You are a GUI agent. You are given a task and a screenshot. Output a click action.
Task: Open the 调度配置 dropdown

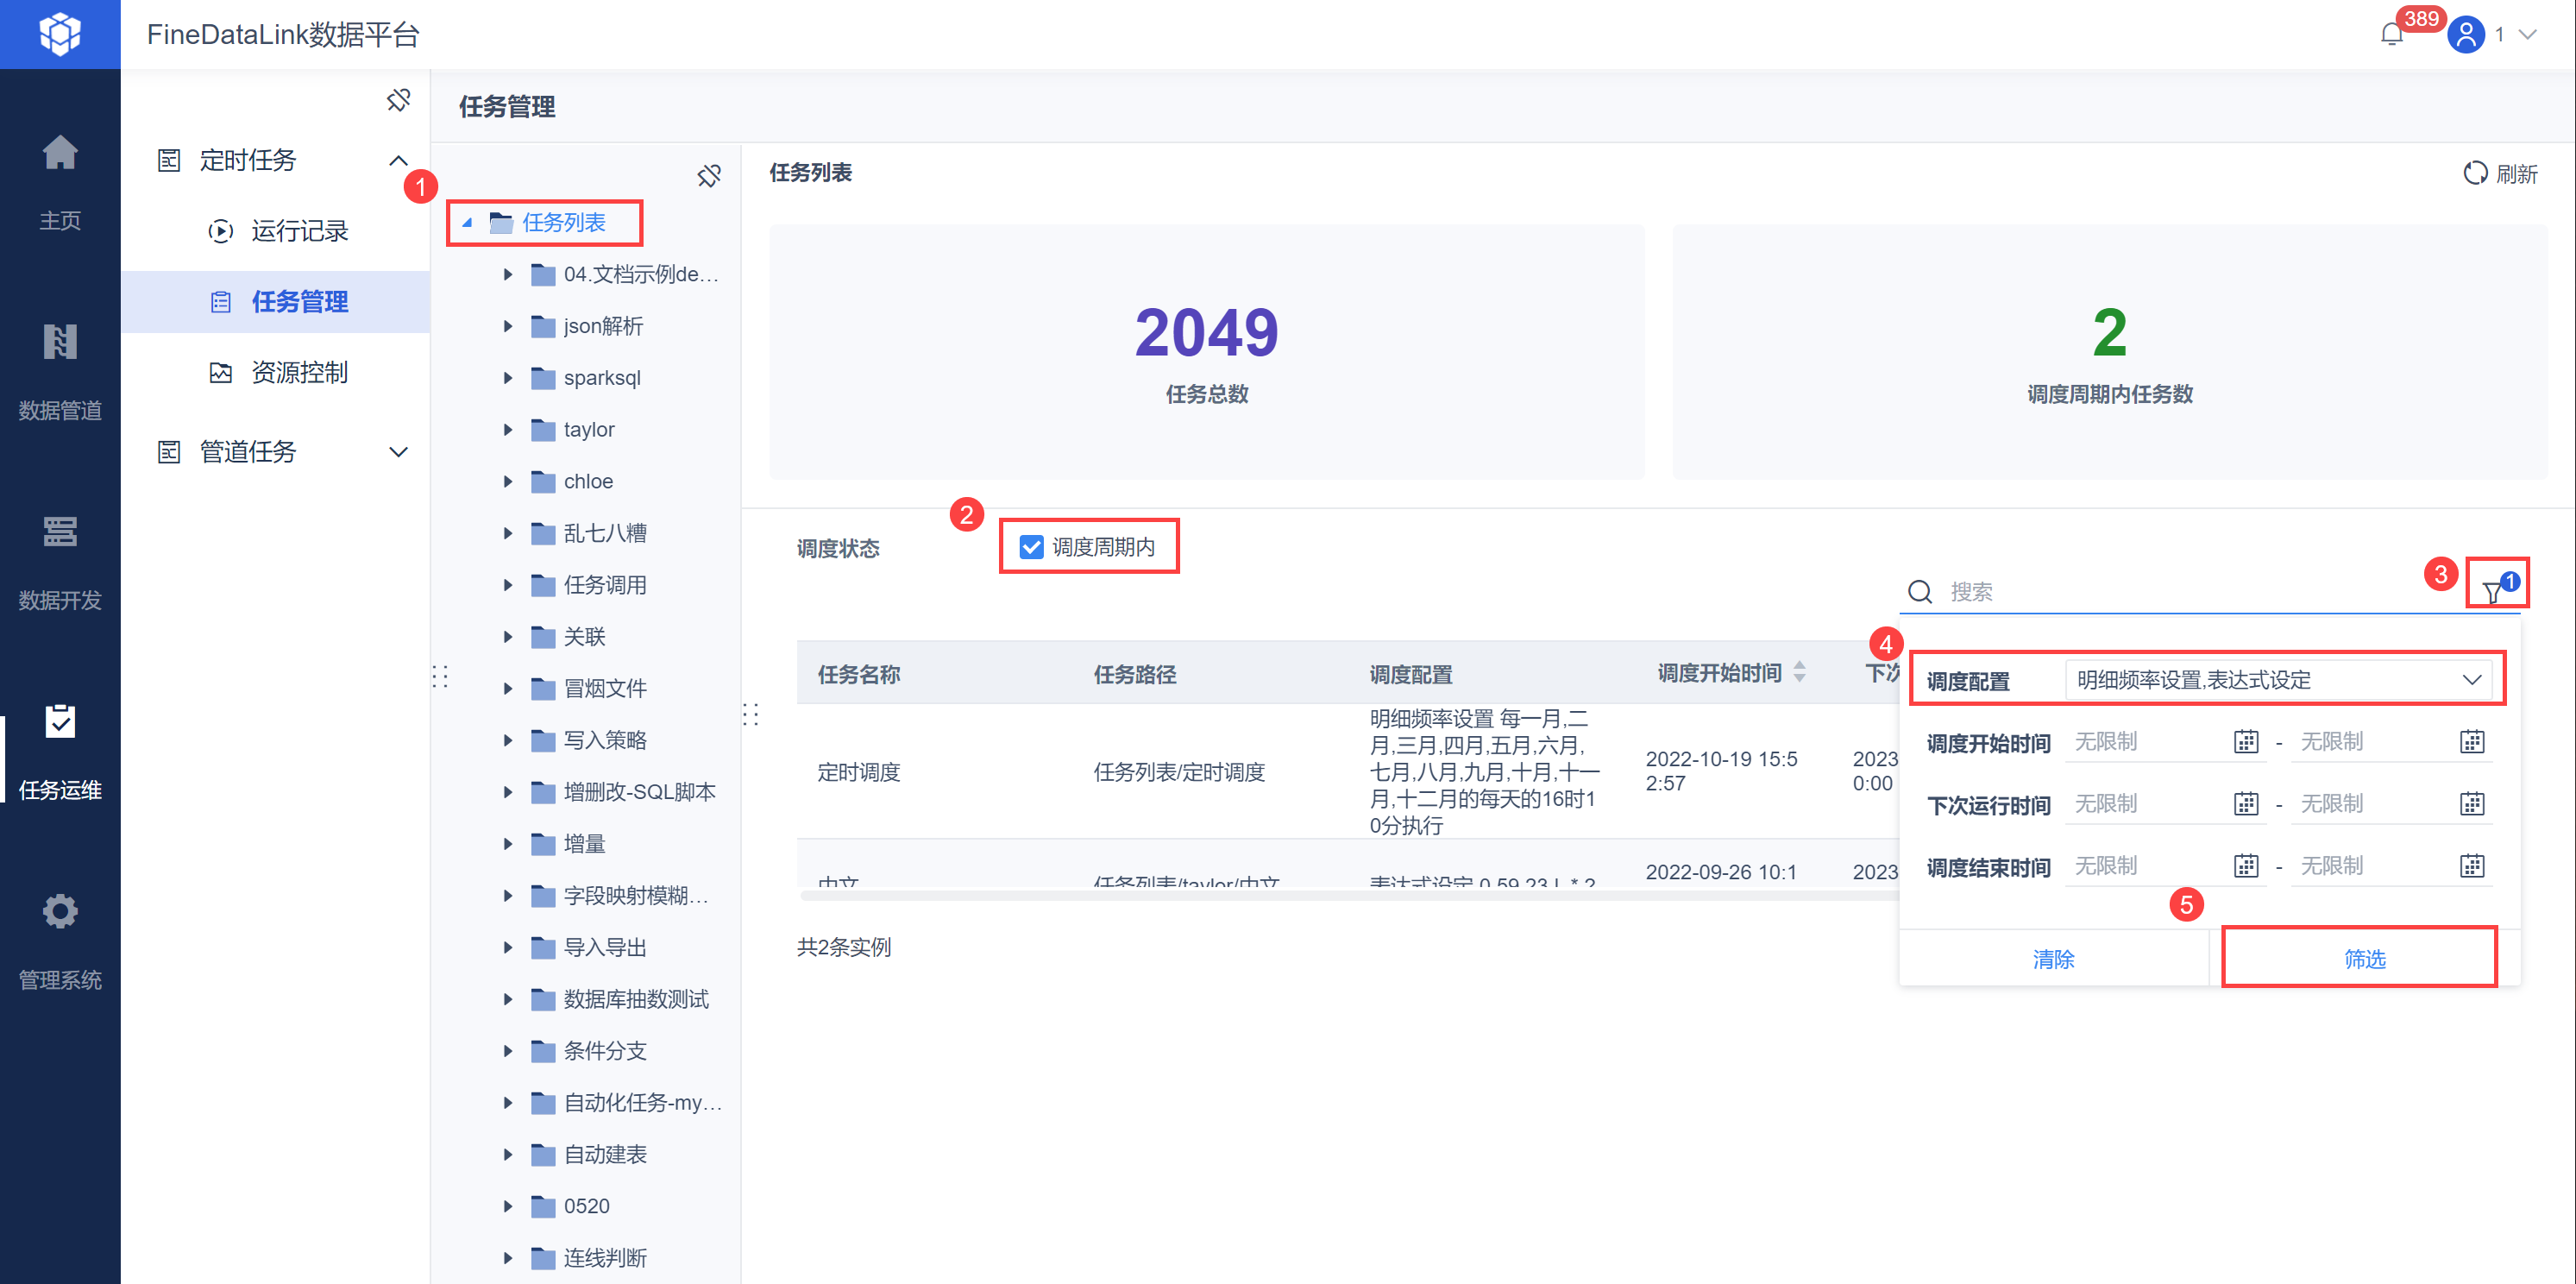[2278, 680]
